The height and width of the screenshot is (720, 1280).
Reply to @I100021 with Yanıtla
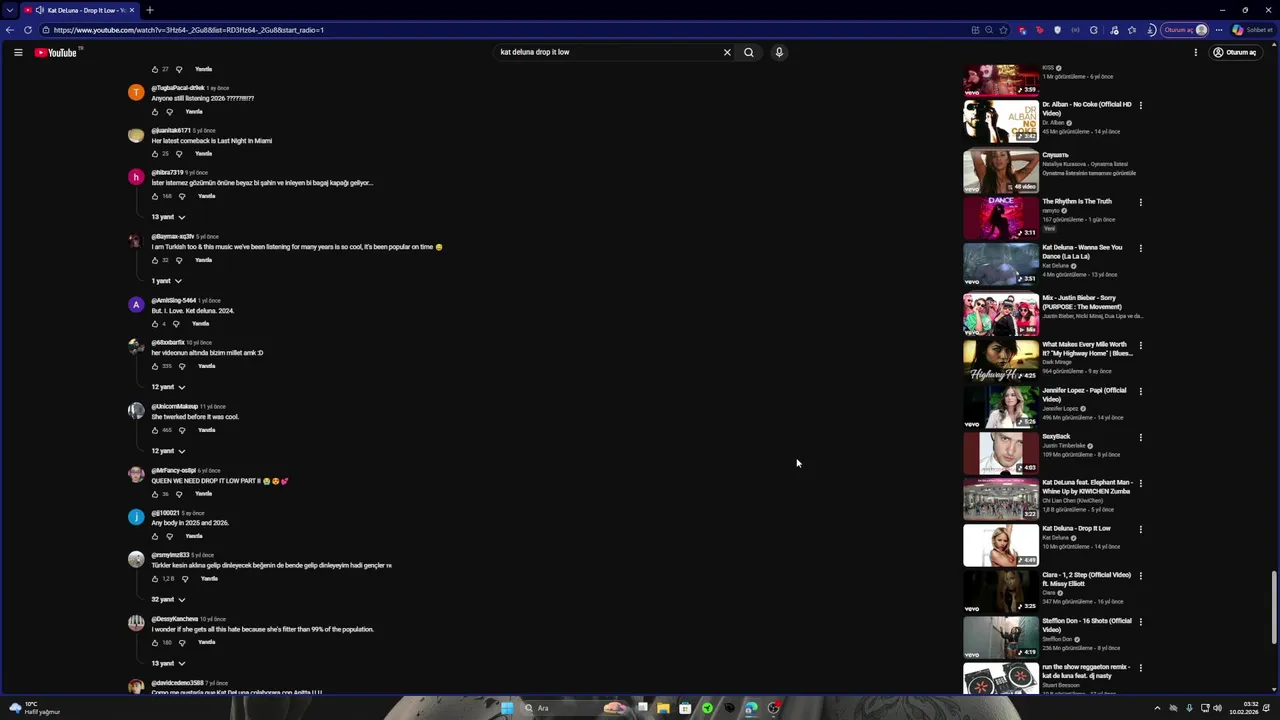194,536
